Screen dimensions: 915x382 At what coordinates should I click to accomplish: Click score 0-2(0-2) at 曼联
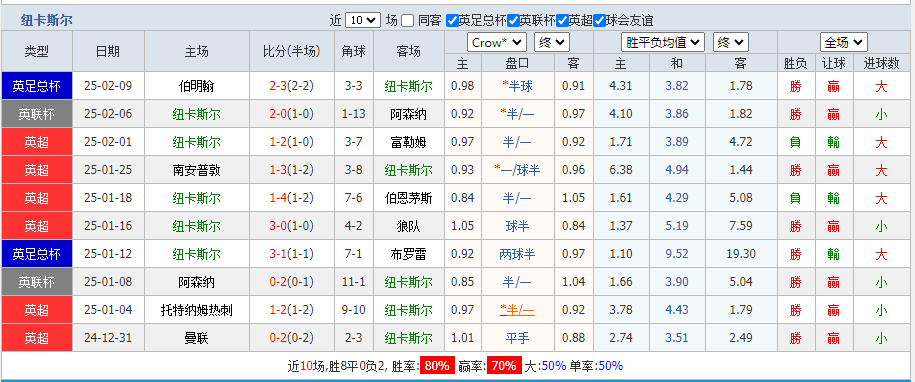pos(292,338)
